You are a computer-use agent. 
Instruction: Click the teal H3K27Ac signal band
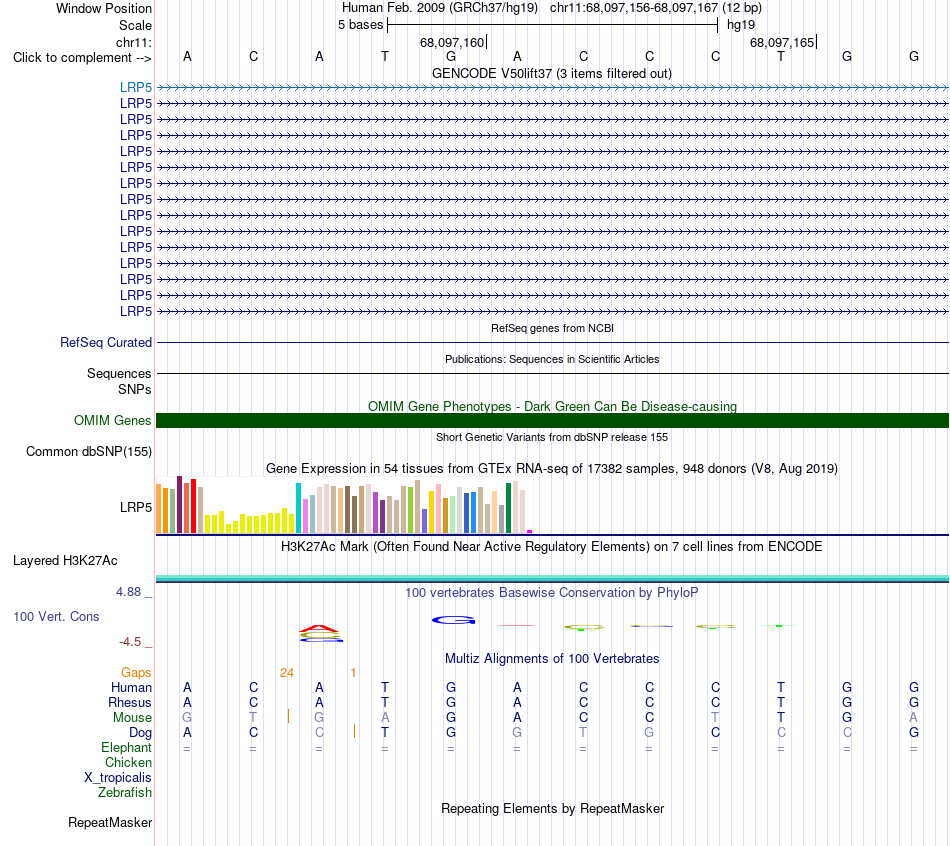[552, 579]
